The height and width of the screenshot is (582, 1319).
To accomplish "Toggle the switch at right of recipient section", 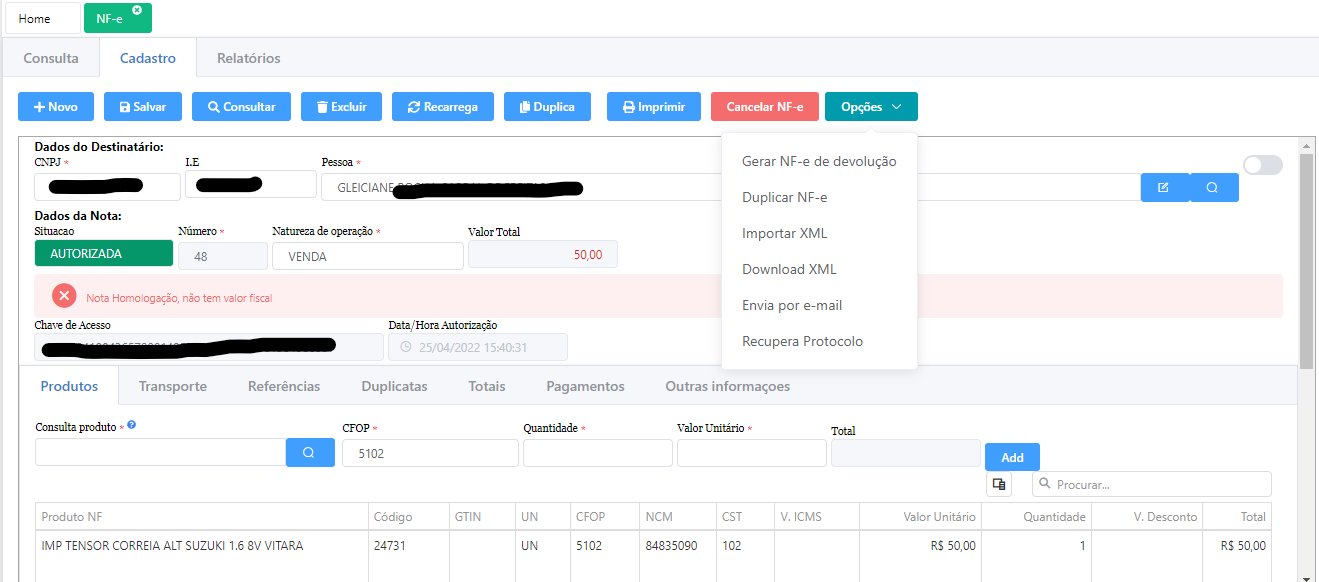I will coord(1262,165).
